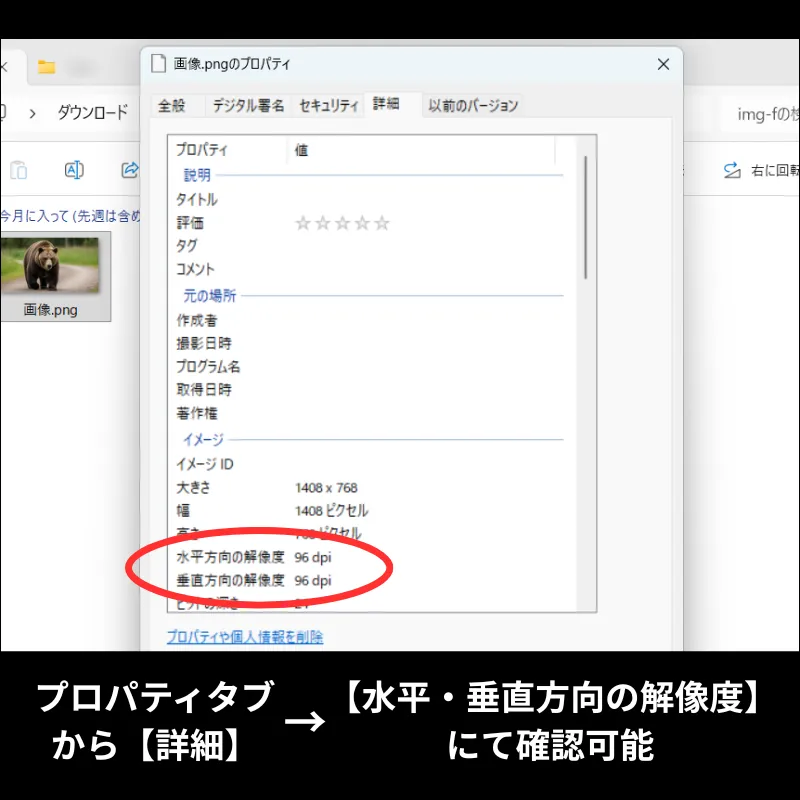Switch to the 全般 tab

[173, 106]
